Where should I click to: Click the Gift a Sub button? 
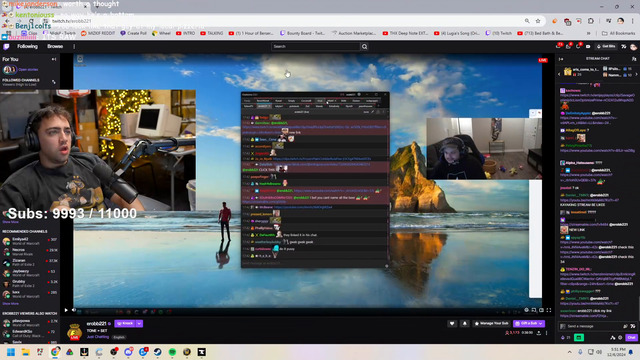(x=529, y=324)
